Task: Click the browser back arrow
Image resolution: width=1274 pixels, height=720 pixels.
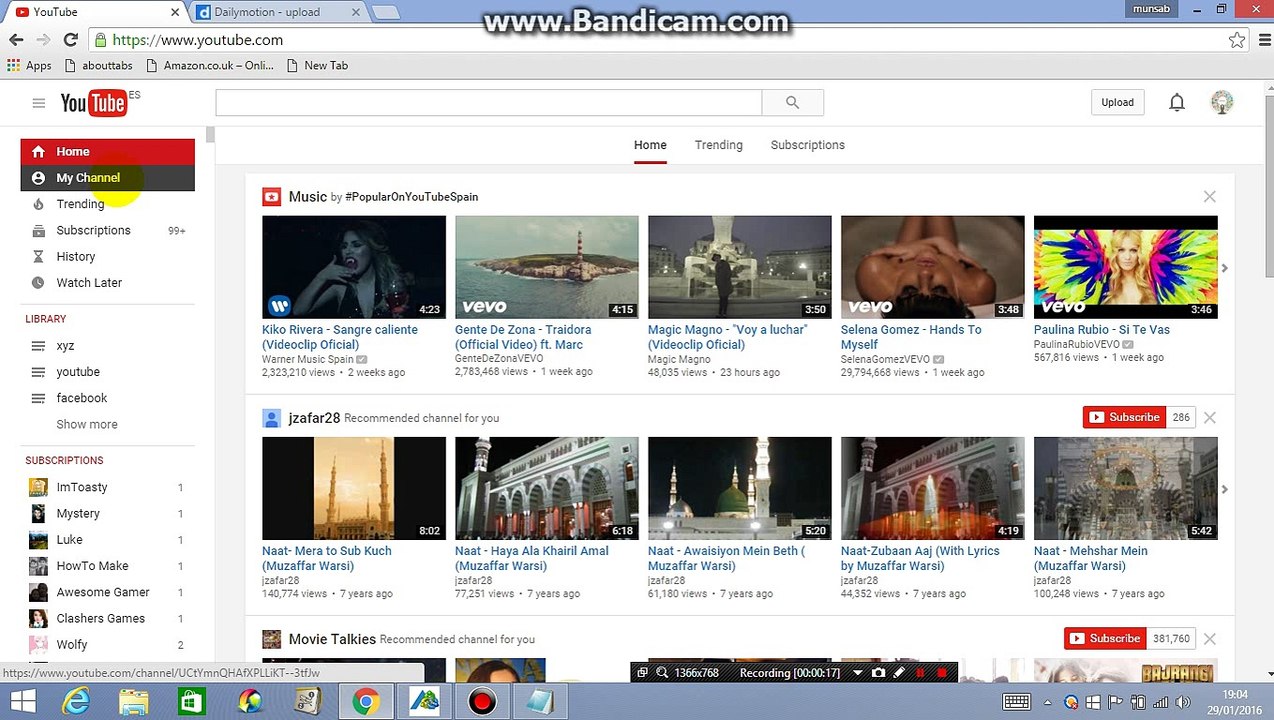Action: tap(16, 40)
